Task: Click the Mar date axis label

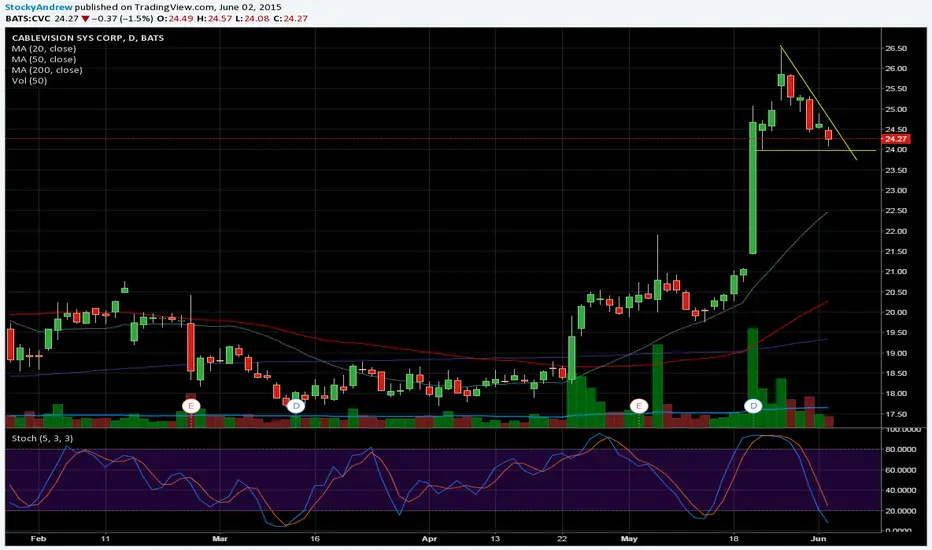Action: (x=220, y=539)
